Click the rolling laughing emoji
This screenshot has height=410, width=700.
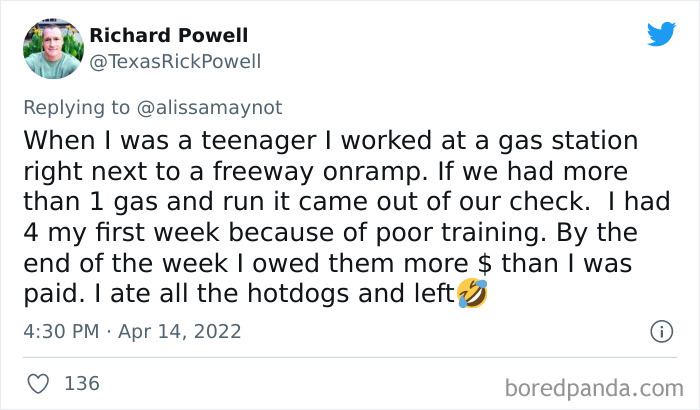(x=473, y=293)
